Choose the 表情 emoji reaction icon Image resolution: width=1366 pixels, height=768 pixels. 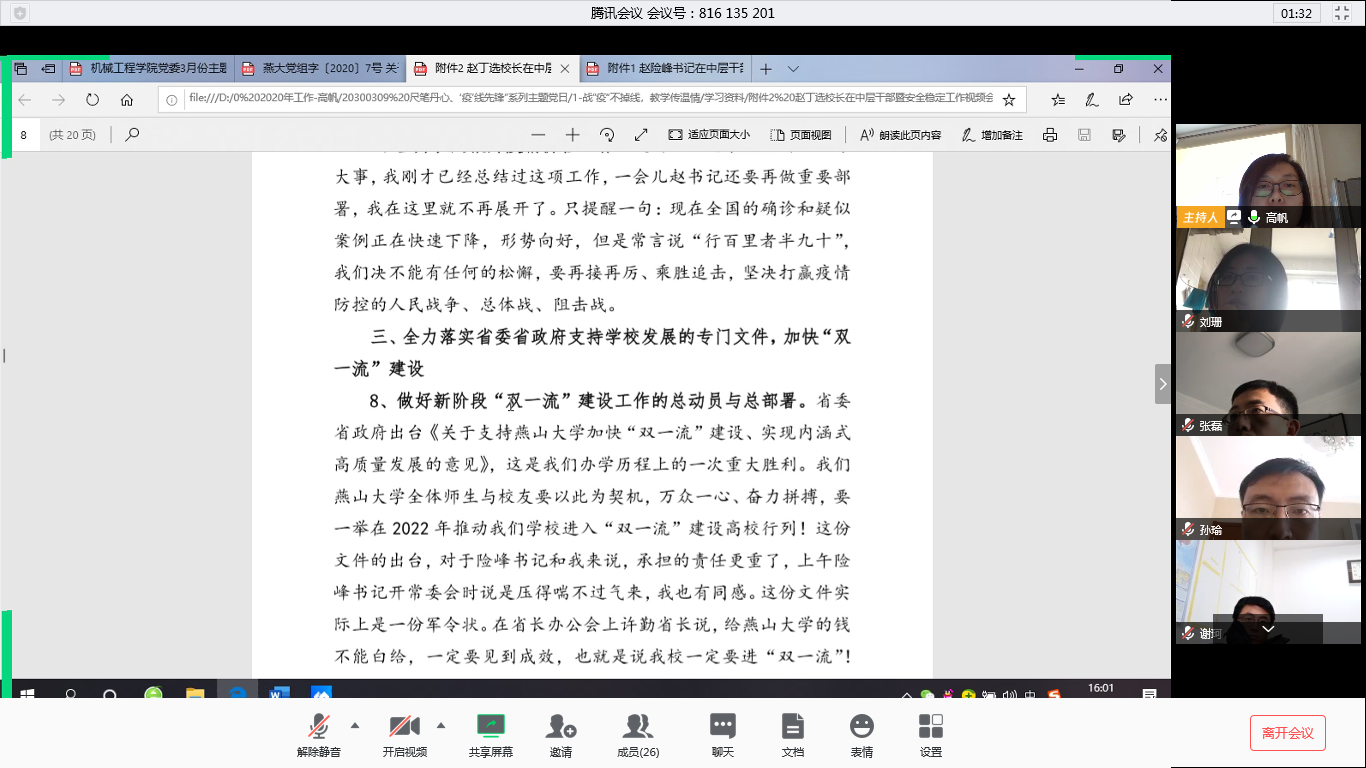point(861,733)
